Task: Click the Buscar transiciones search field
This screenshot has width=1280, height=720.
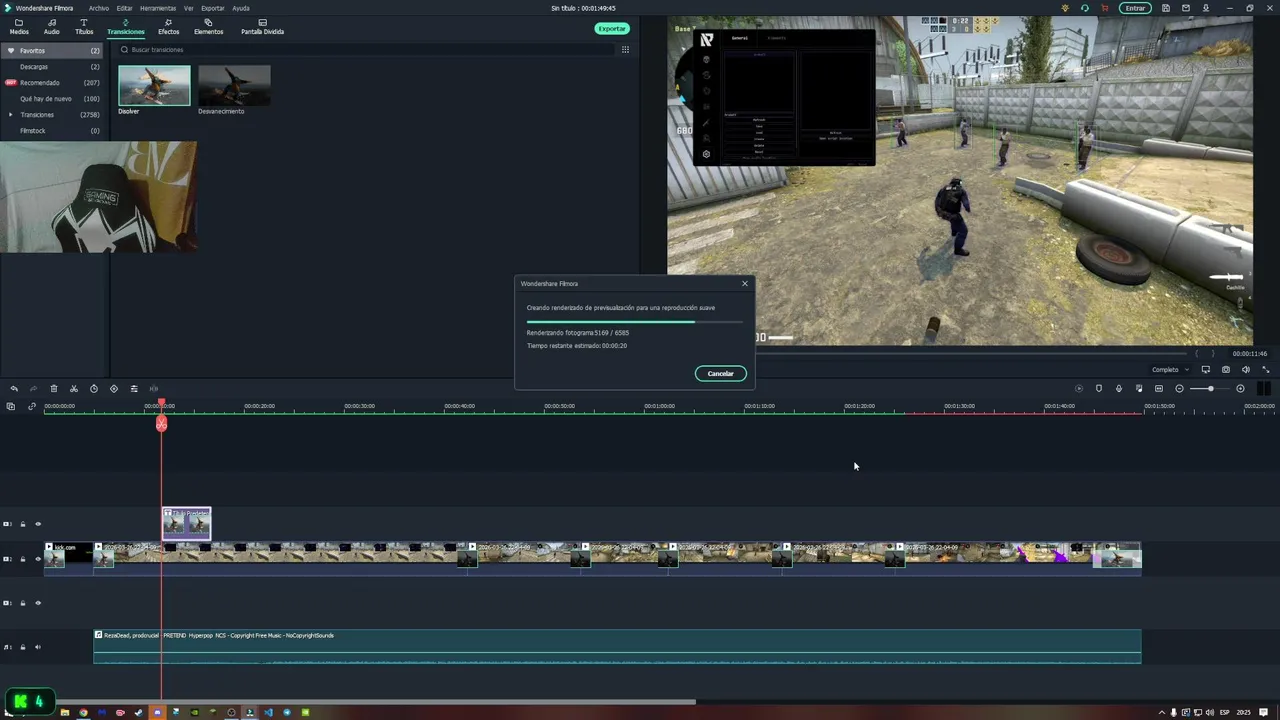Action: click(x=364, y=49)
